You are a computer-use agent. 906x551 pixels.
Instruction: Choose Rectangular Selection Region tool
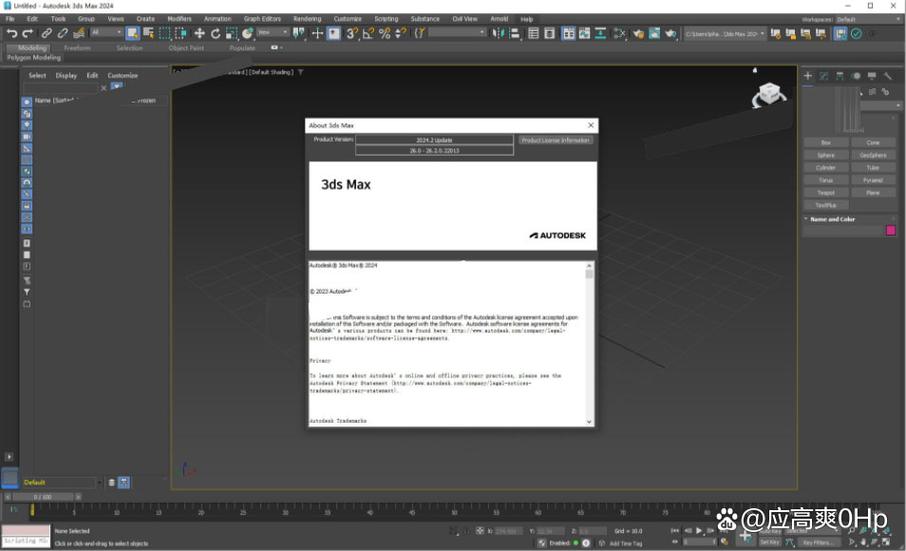pyautogui.click(x=165, y=33)
